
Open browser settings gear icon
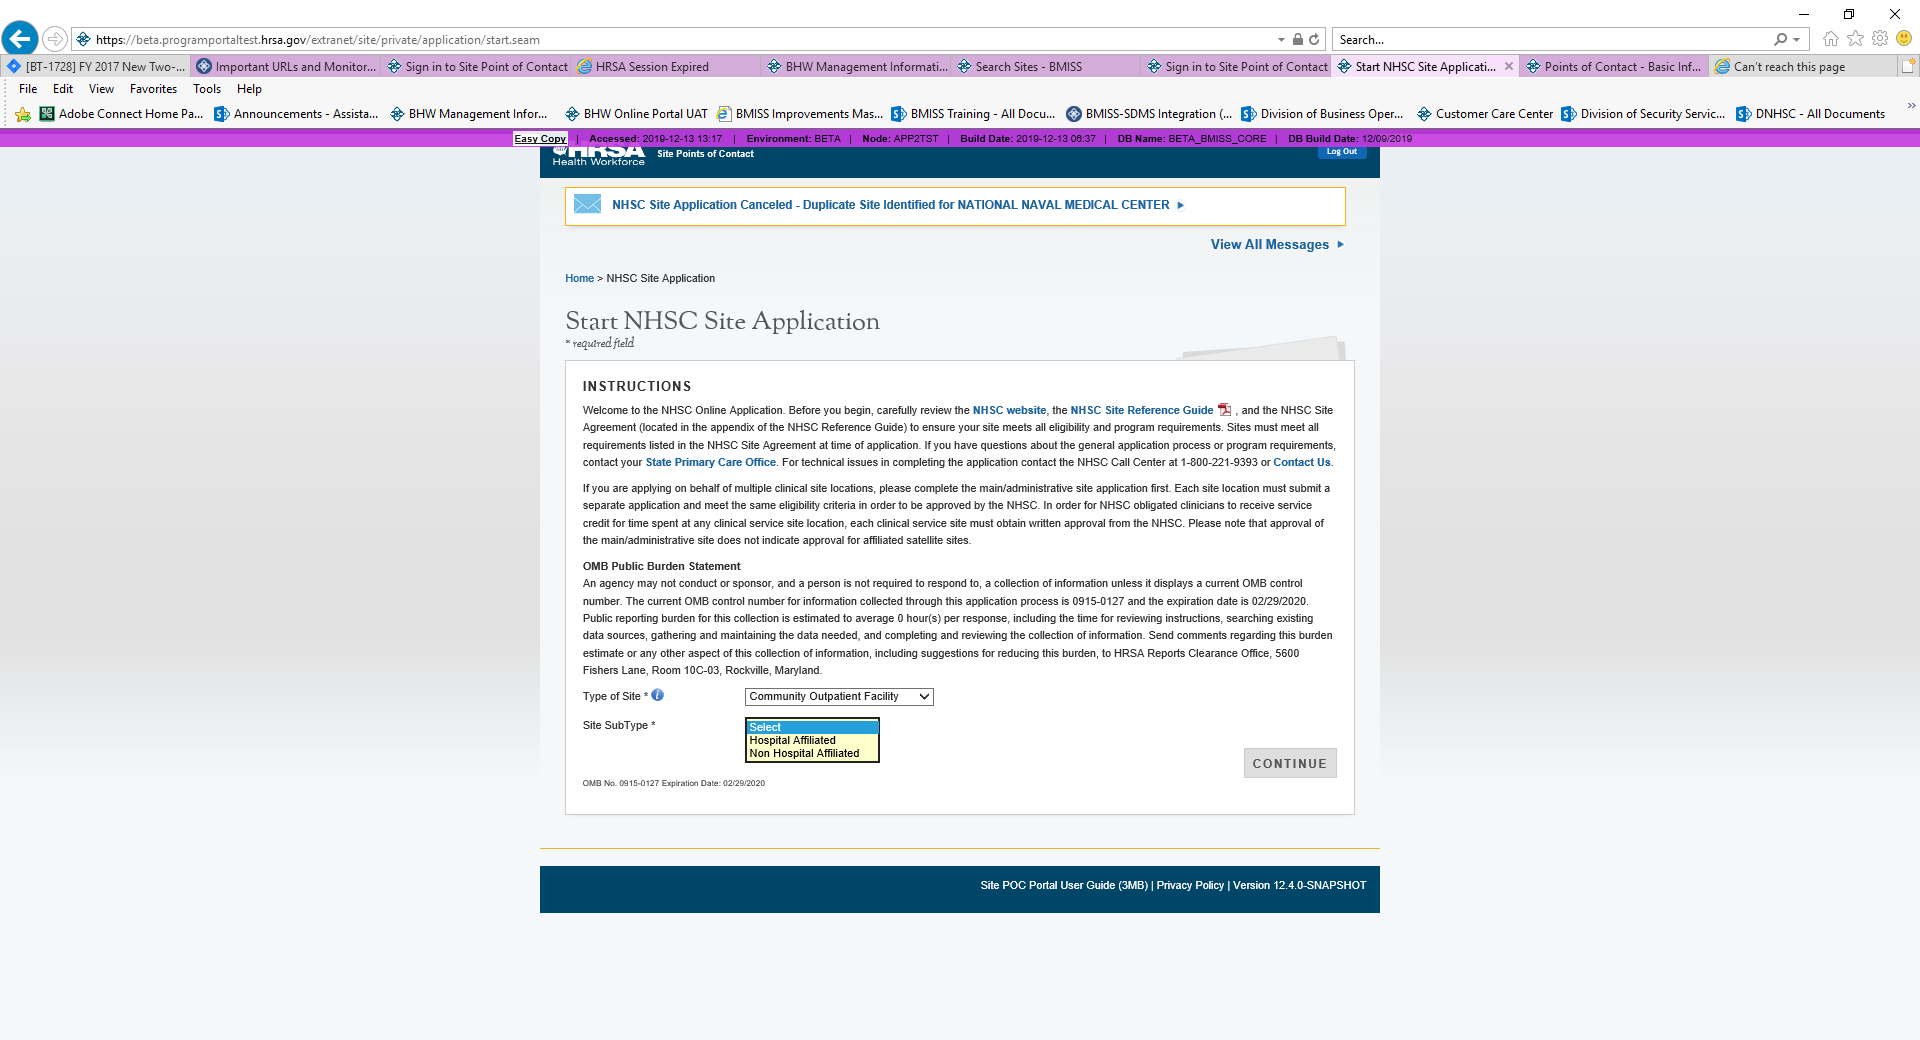pos(1880,39)
